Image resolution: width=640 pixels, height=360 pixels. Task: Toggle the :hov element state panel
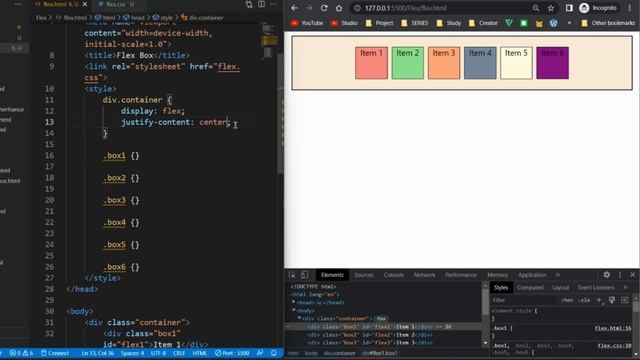coord(567,300)
